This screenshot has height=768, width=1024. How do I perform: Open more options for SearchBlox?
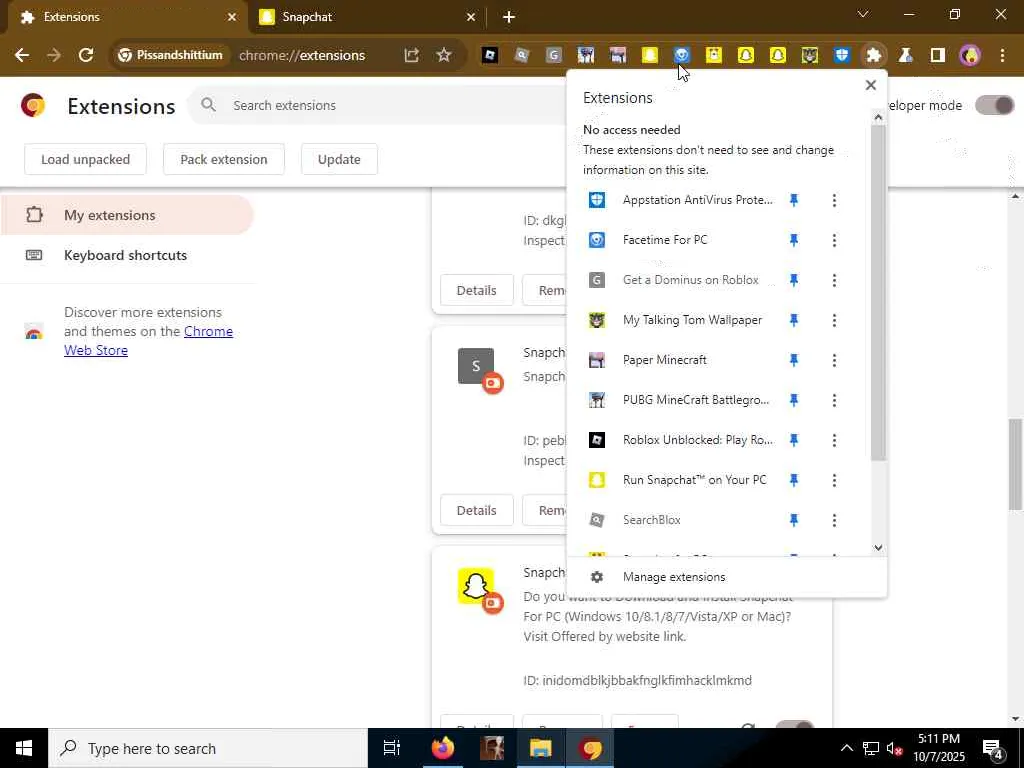[834, 520]
